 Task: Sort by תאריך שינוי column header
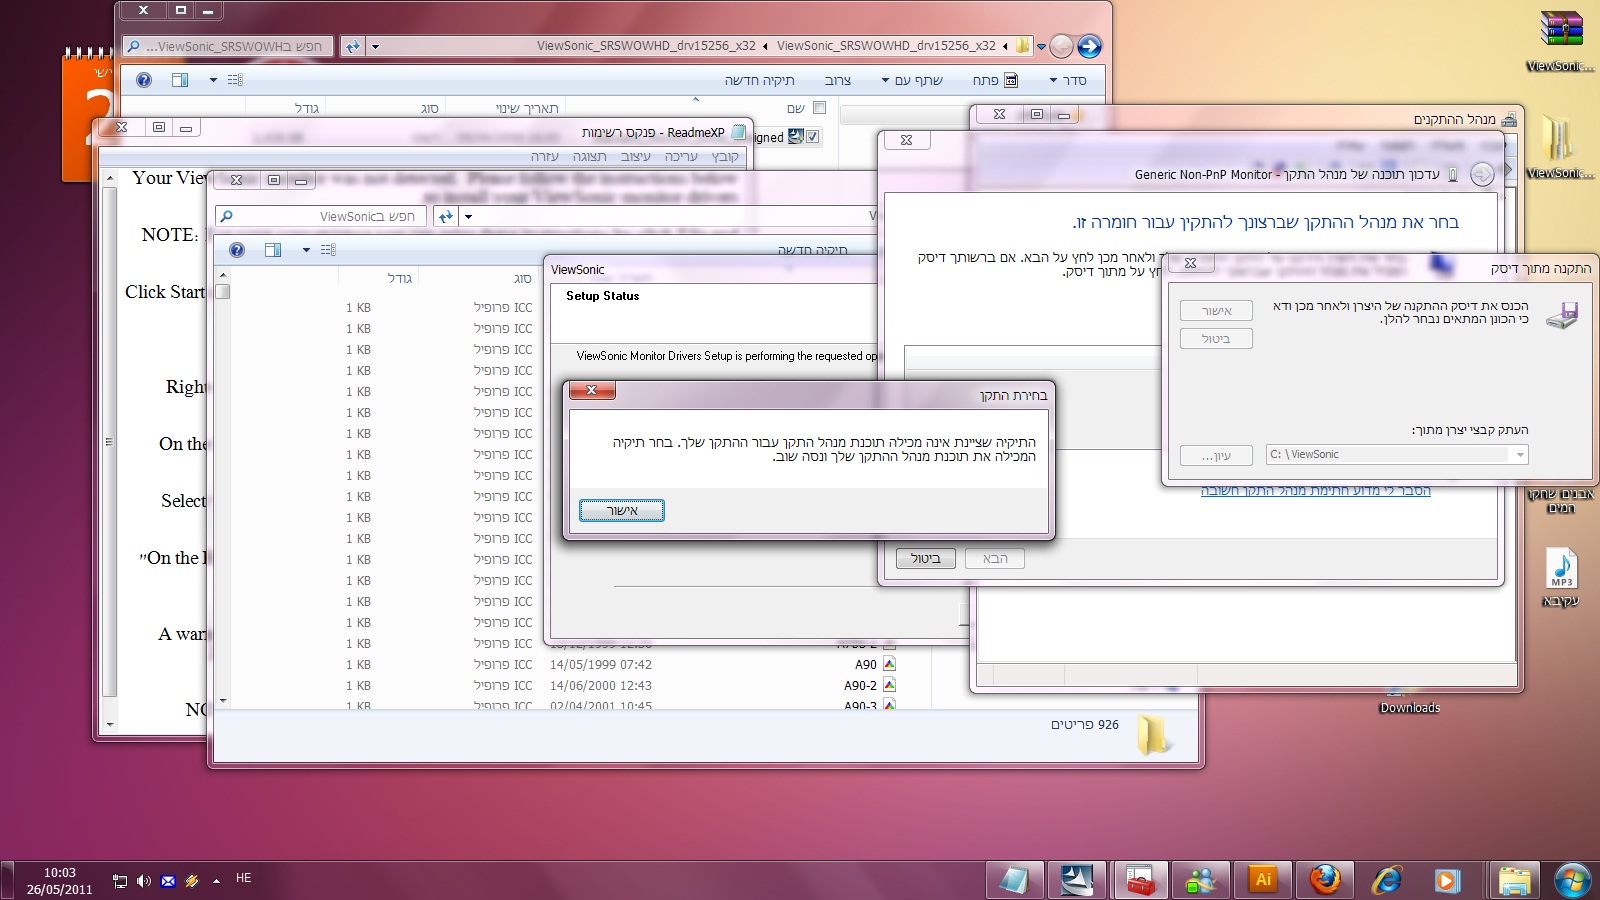tap(527, 108)
